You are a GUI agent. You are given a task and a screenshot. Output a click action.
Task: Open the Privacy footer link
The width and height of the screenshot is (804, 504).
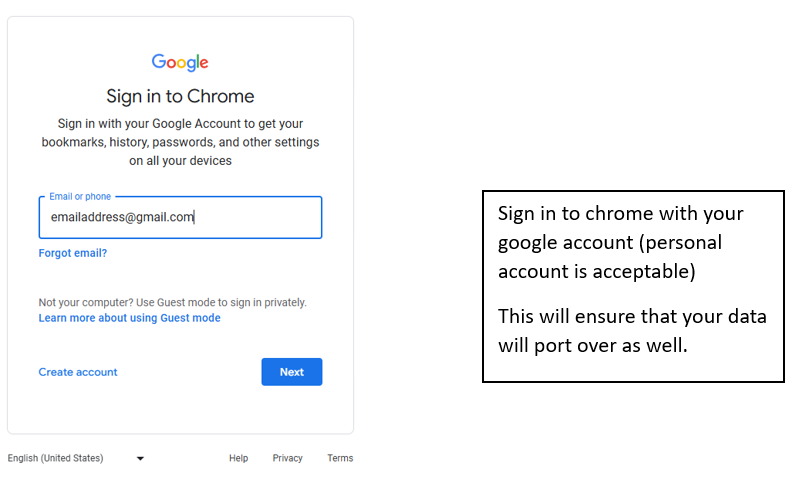click(288, 458)
